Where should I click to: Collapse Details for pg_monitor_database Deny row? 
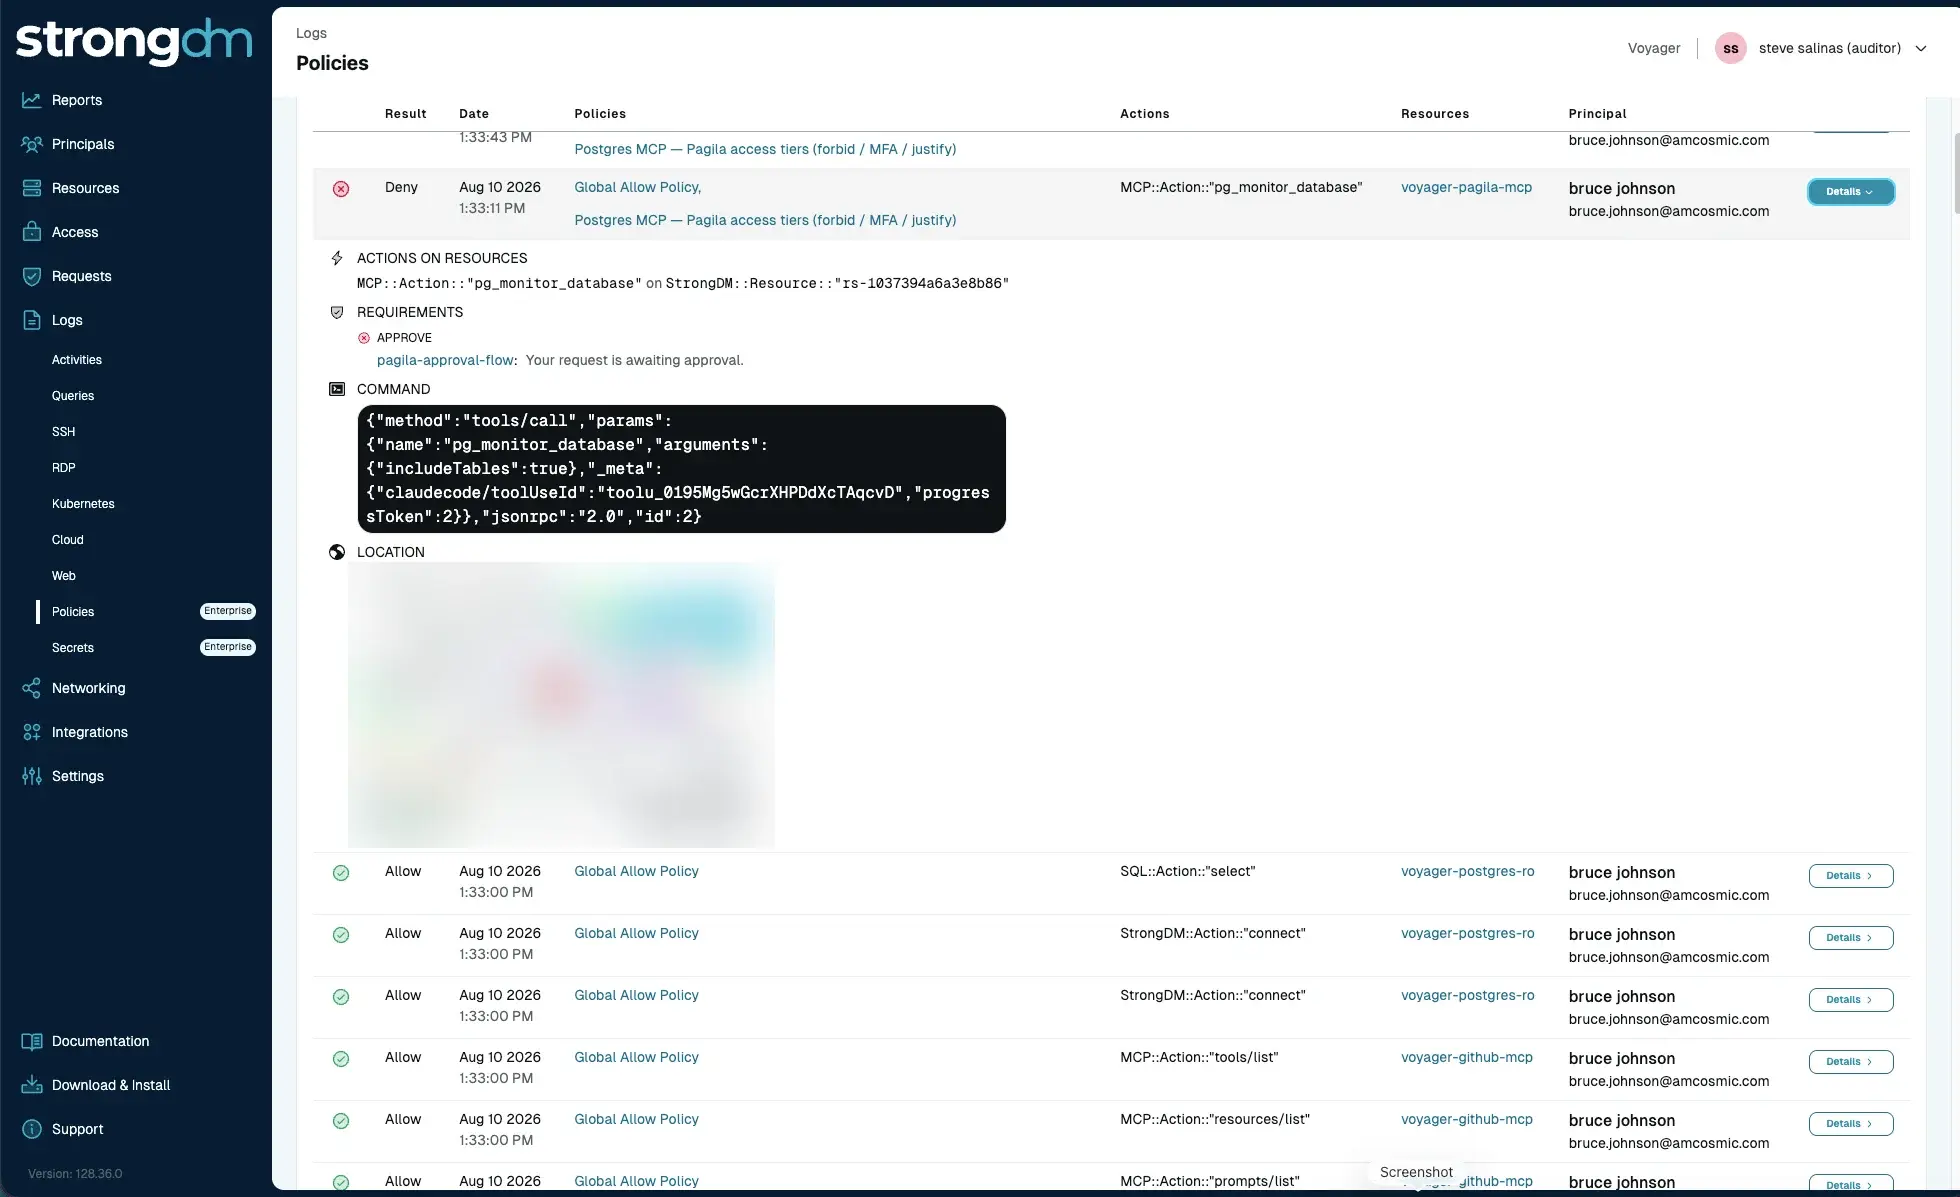click(x=1850, y=192)
